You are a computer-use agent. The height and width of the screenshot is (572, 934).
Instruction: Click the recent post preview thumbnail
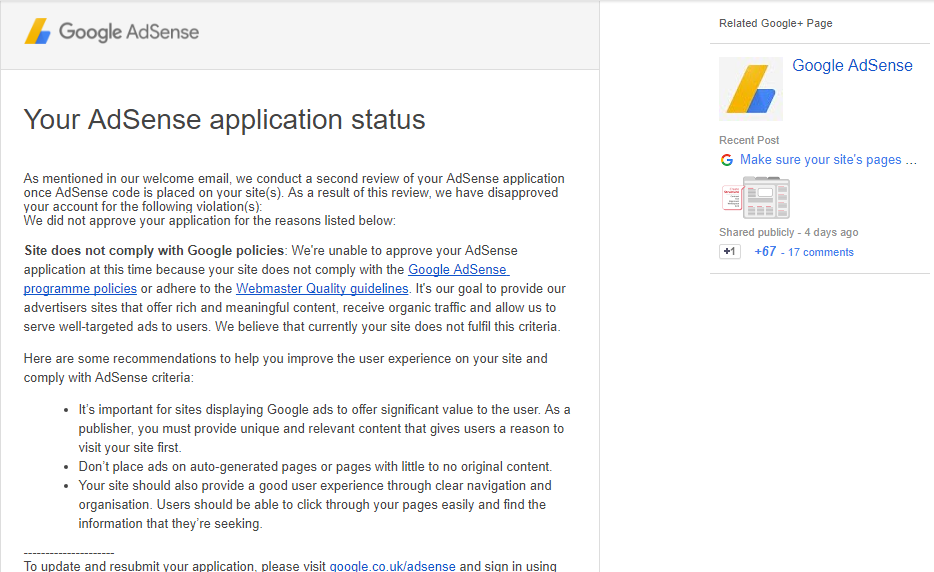[x=755, y=196]
